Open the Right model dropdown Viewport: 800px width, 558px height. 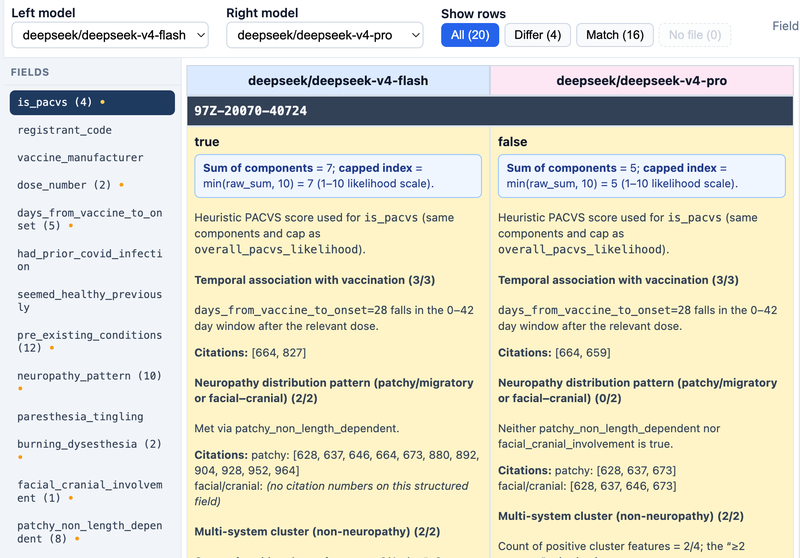click(324, 35)
